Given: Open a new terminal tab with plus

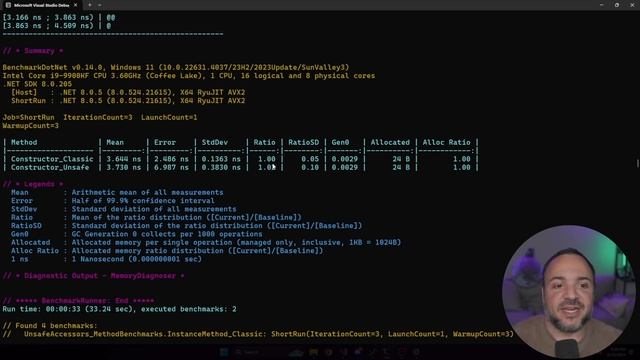Looking at the screenshot, I should [90, 5].
